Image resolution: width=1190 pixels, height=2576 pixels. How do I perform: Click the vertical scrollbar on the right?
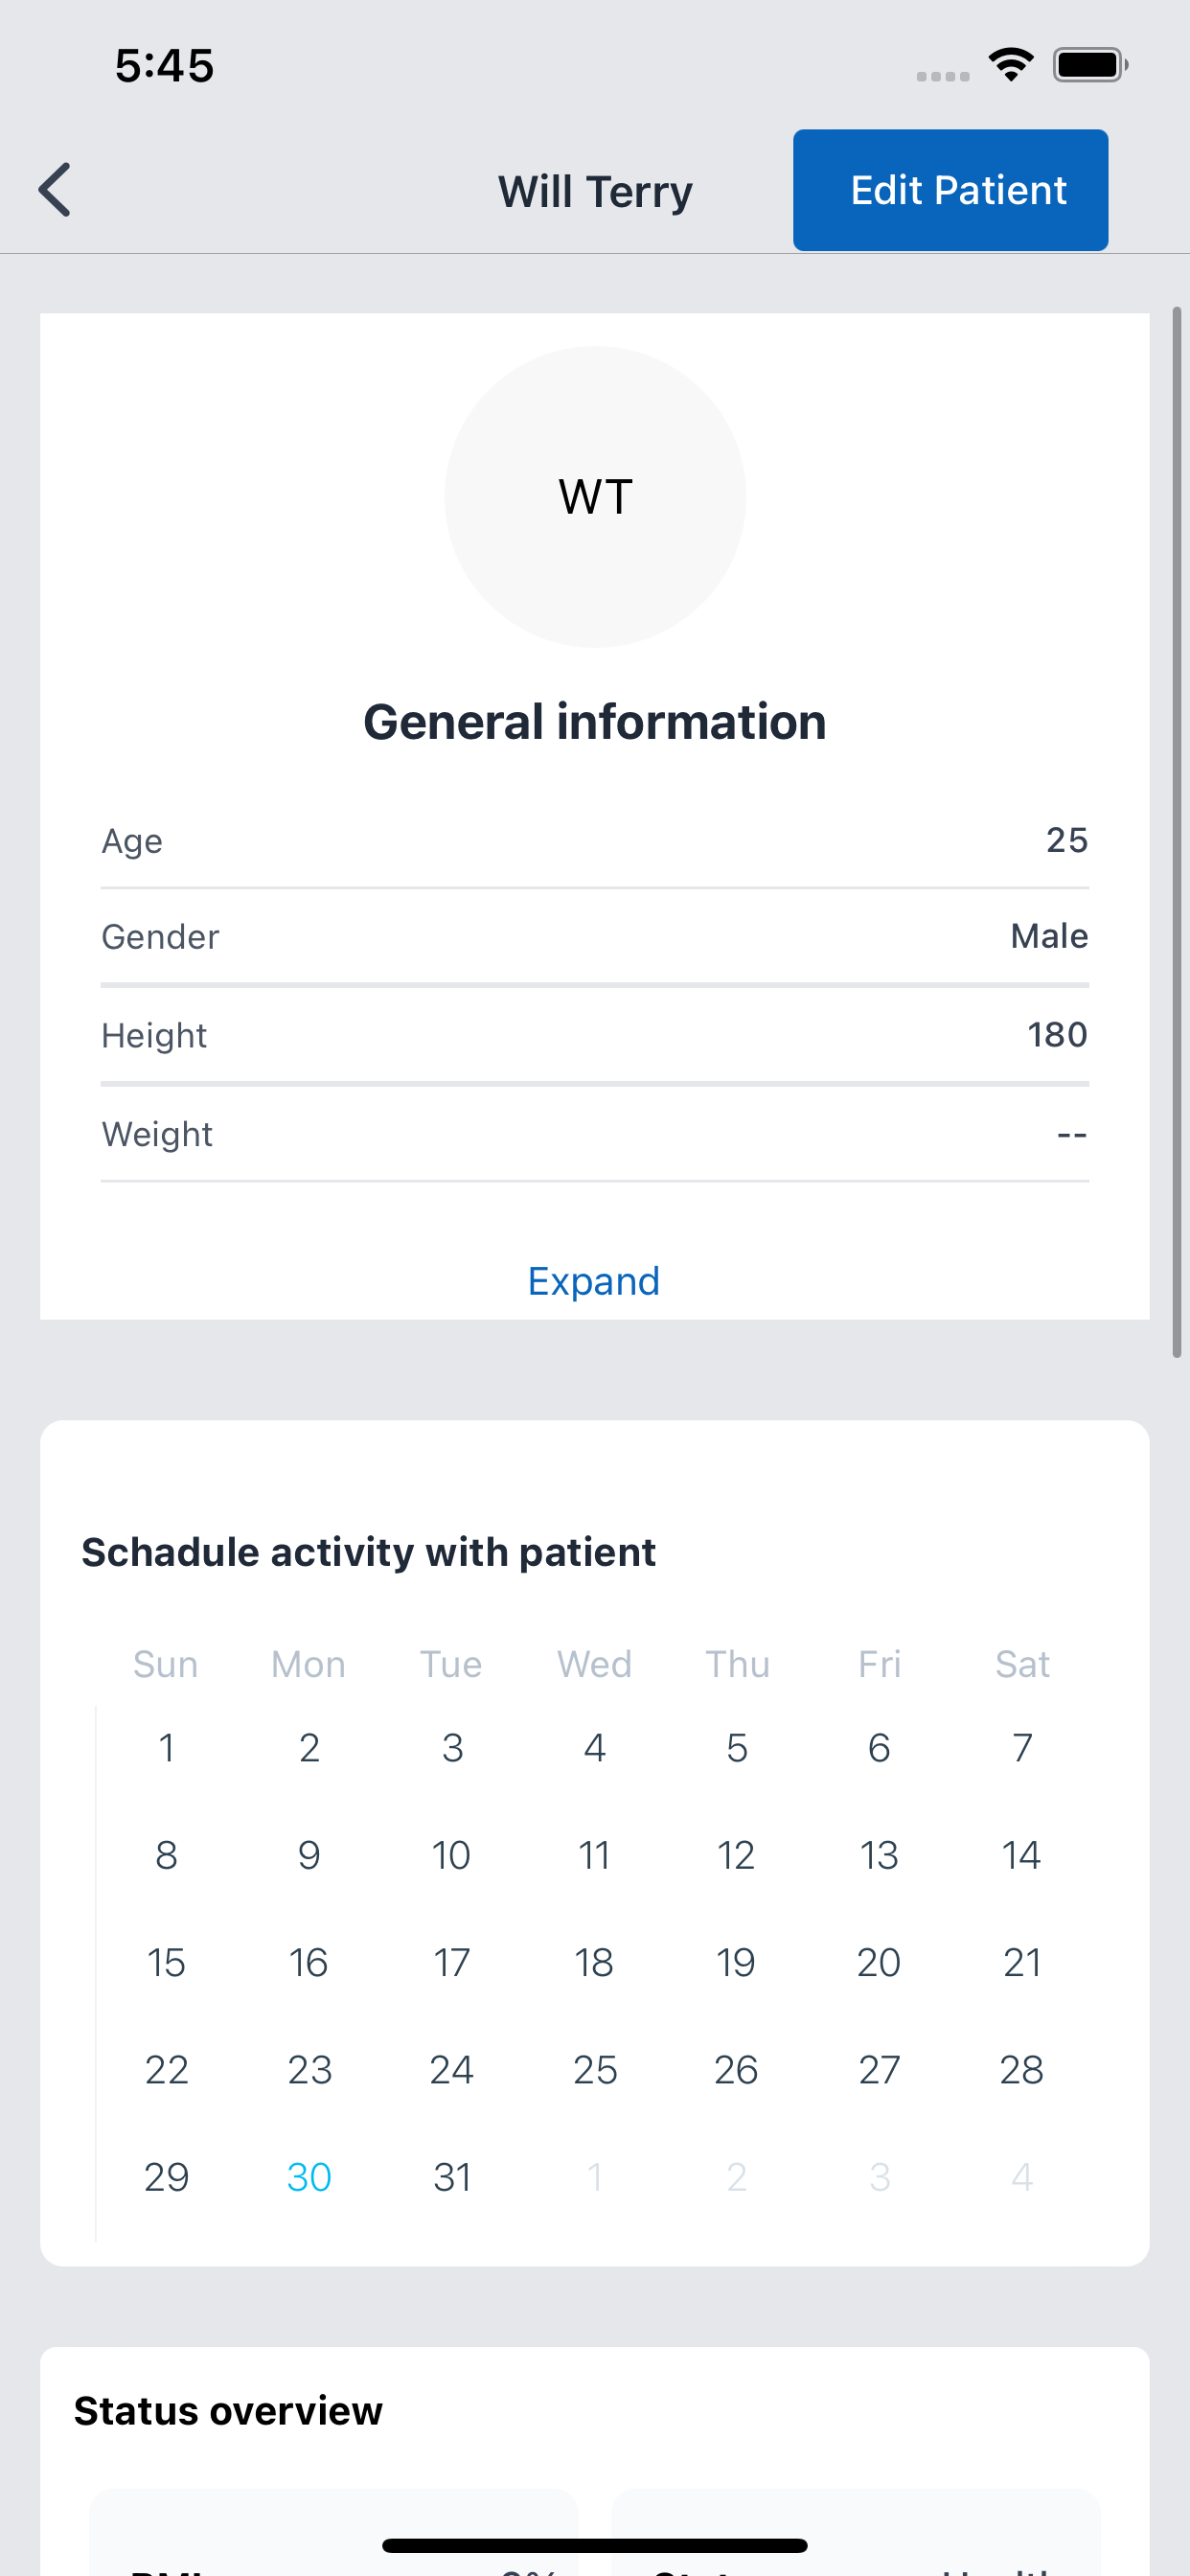[1177, 832]
